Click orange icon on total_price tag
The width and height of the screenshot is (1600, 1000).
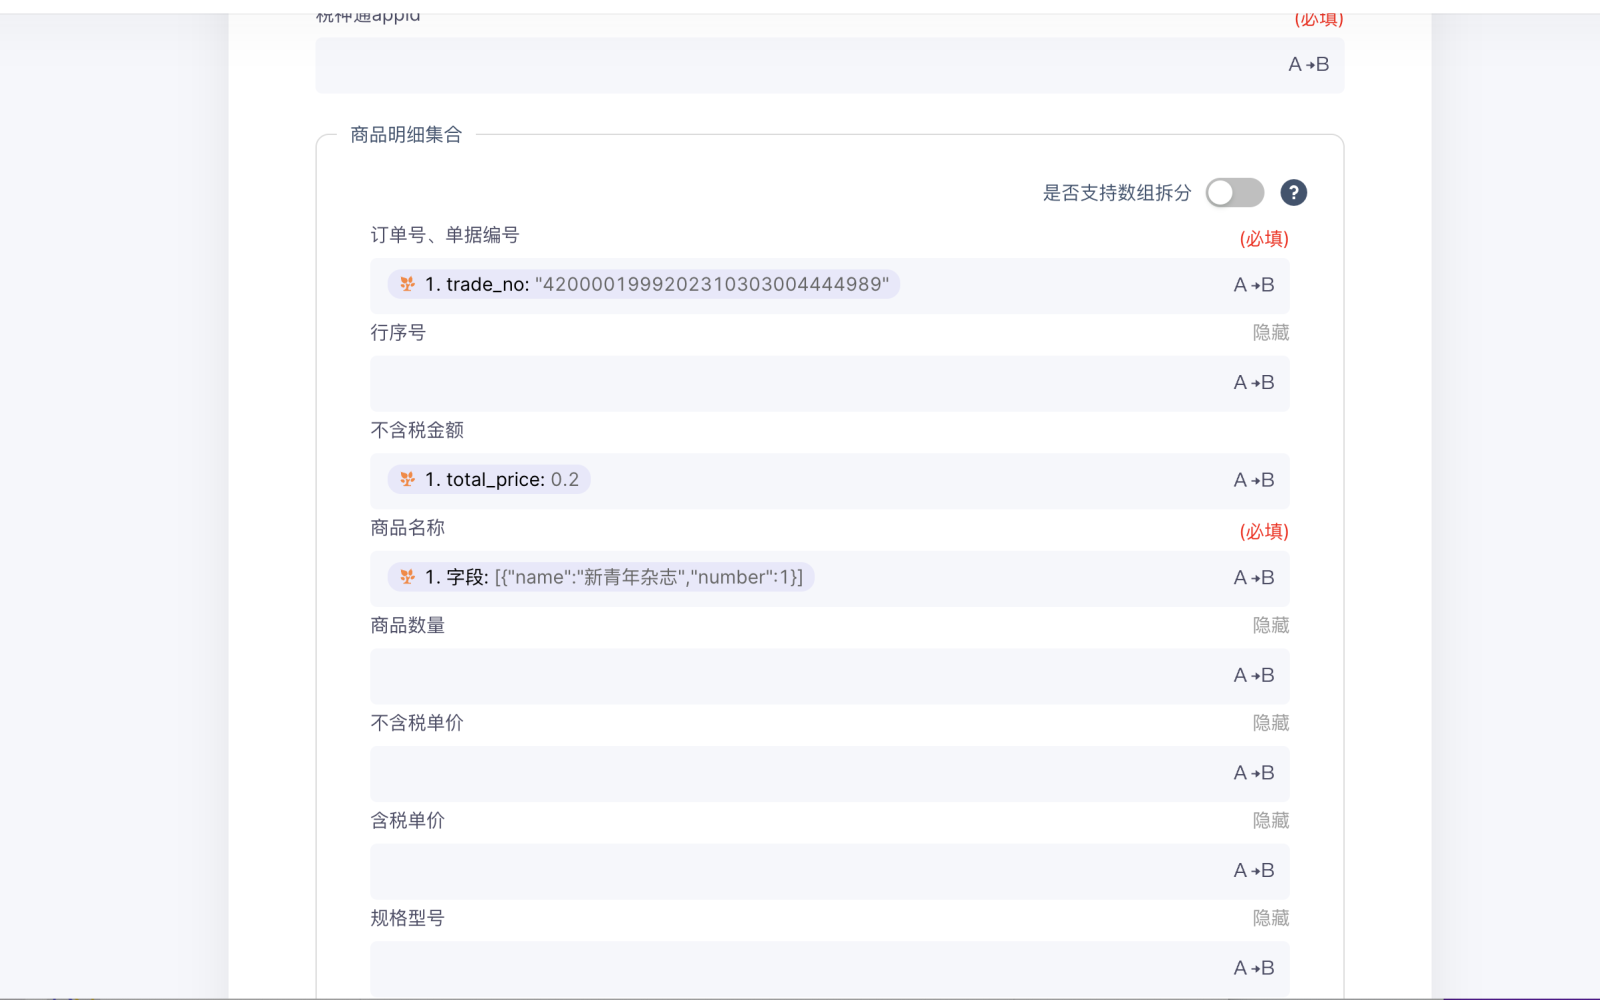408,479
